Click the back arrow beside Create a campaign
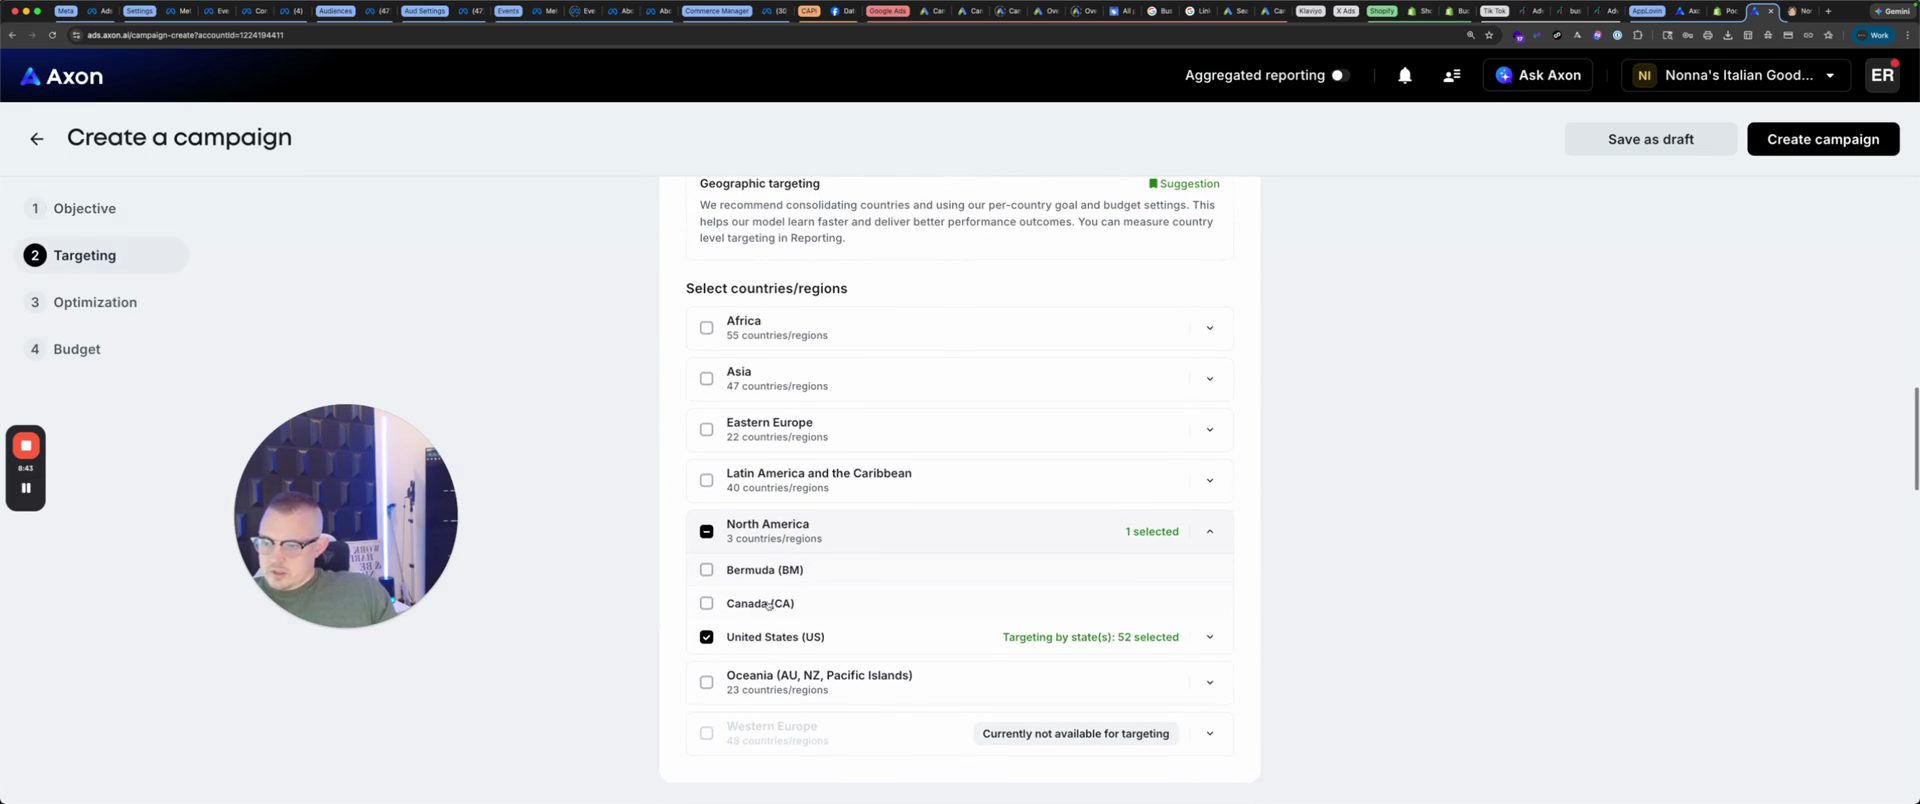1920x804 pixels. coord(37,139)
